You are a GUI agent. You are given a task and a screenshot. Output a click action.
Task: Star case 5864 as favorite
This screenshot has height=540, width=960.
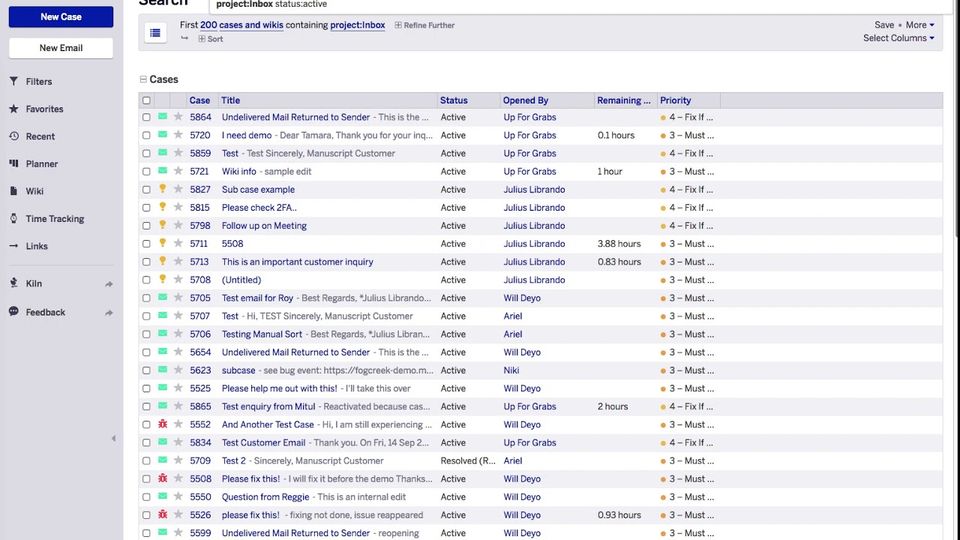[x=178, y=117]
